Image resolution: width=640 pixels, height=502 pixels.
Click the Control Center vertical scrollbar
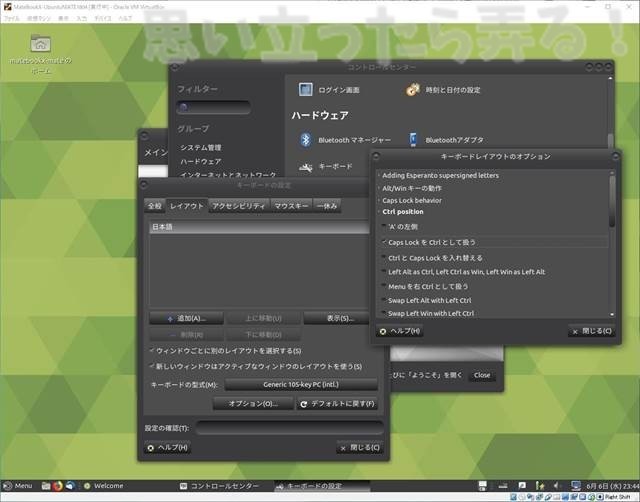[611, 141]
